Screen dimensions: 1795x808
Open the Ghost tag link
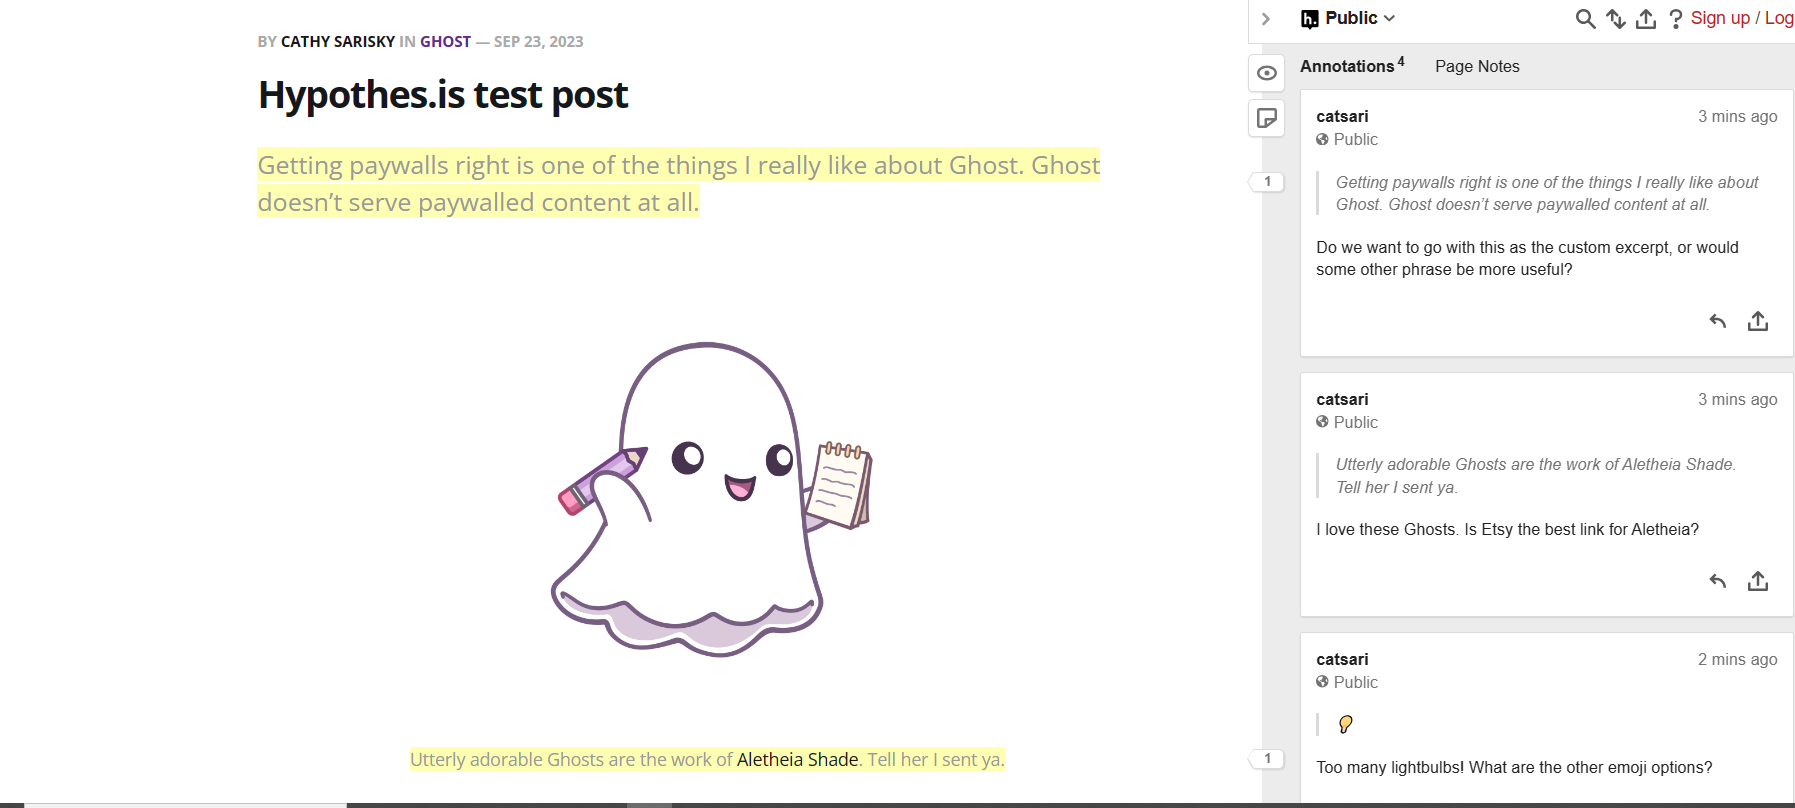(x=445, y=42)
